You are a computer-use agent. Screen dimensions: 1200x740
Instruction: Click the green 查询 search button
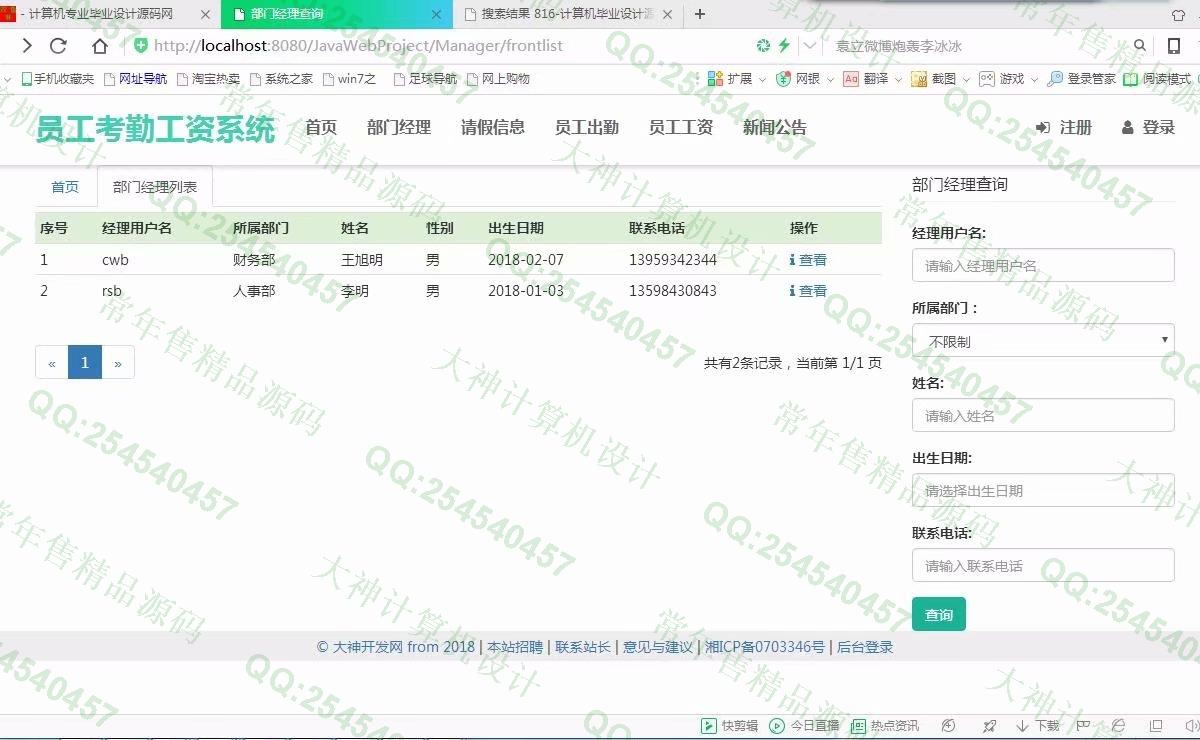pos(938,614)
